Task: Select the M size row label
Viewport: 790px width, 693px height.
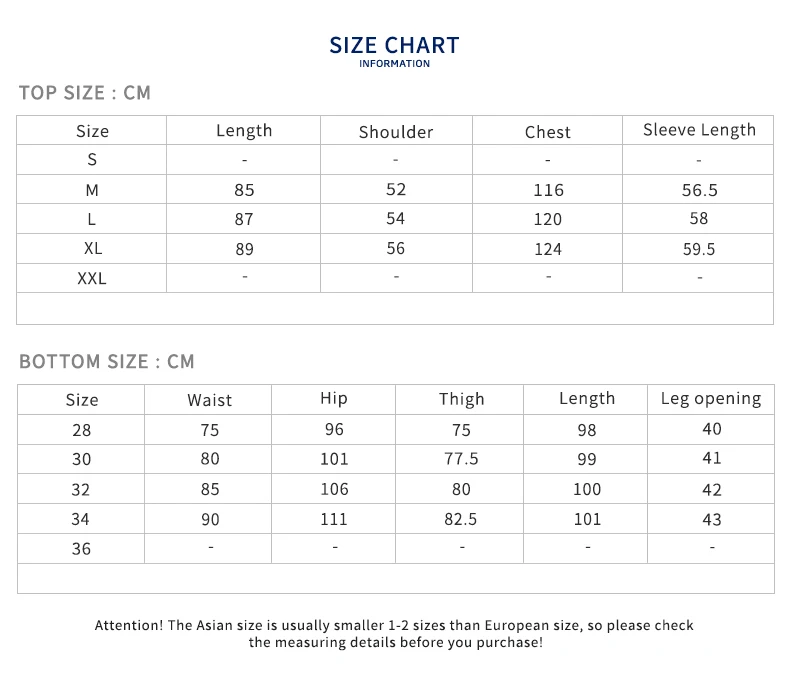Action: [x=92, y=190]
